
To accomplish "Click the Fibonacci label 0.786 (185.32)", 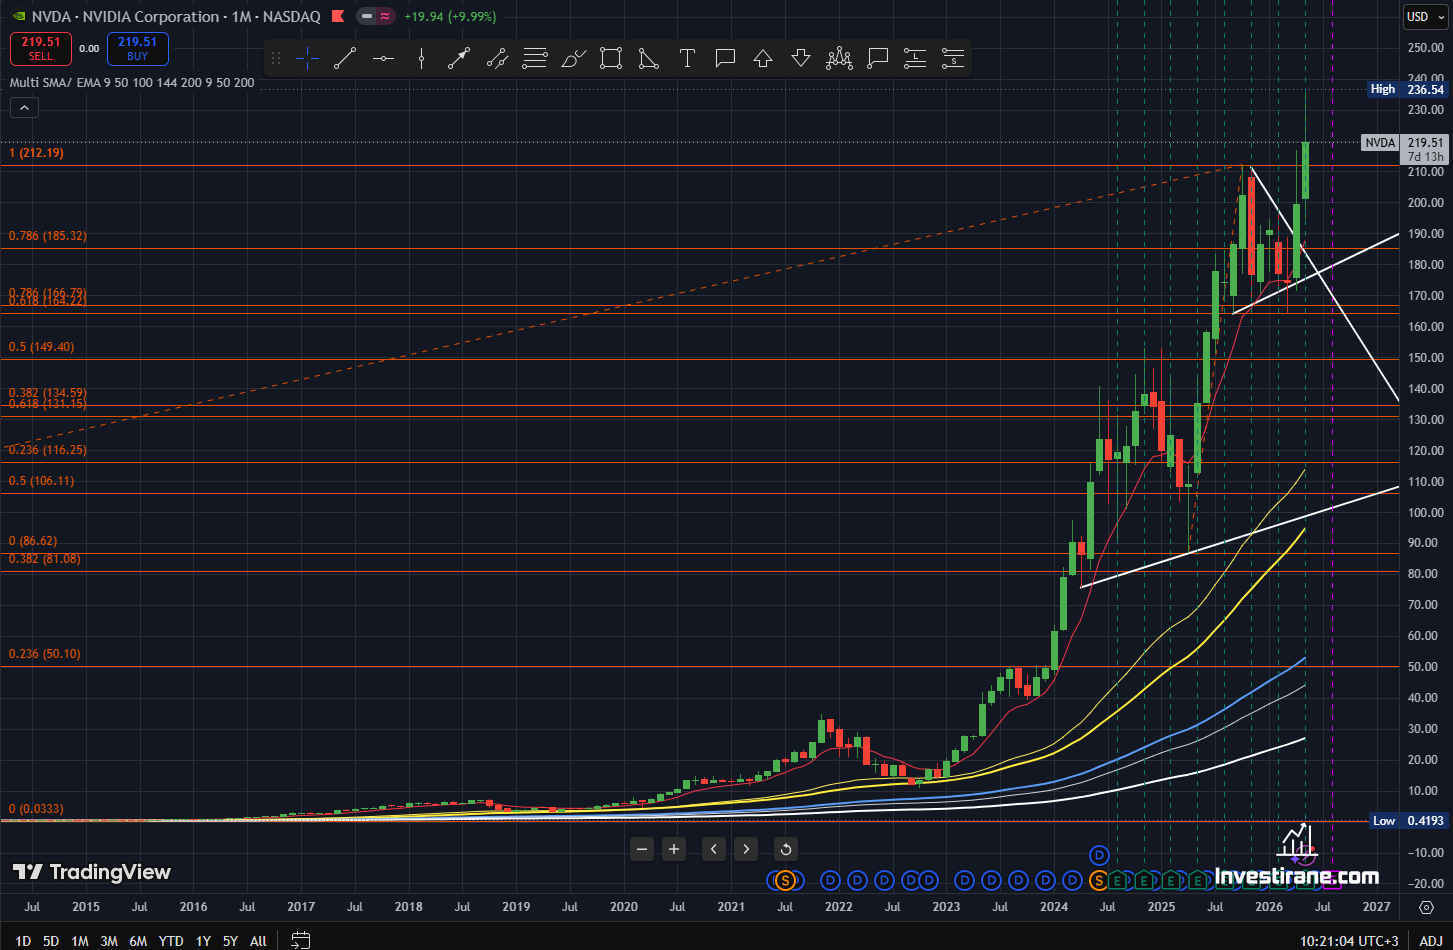I will coord(47,236).
